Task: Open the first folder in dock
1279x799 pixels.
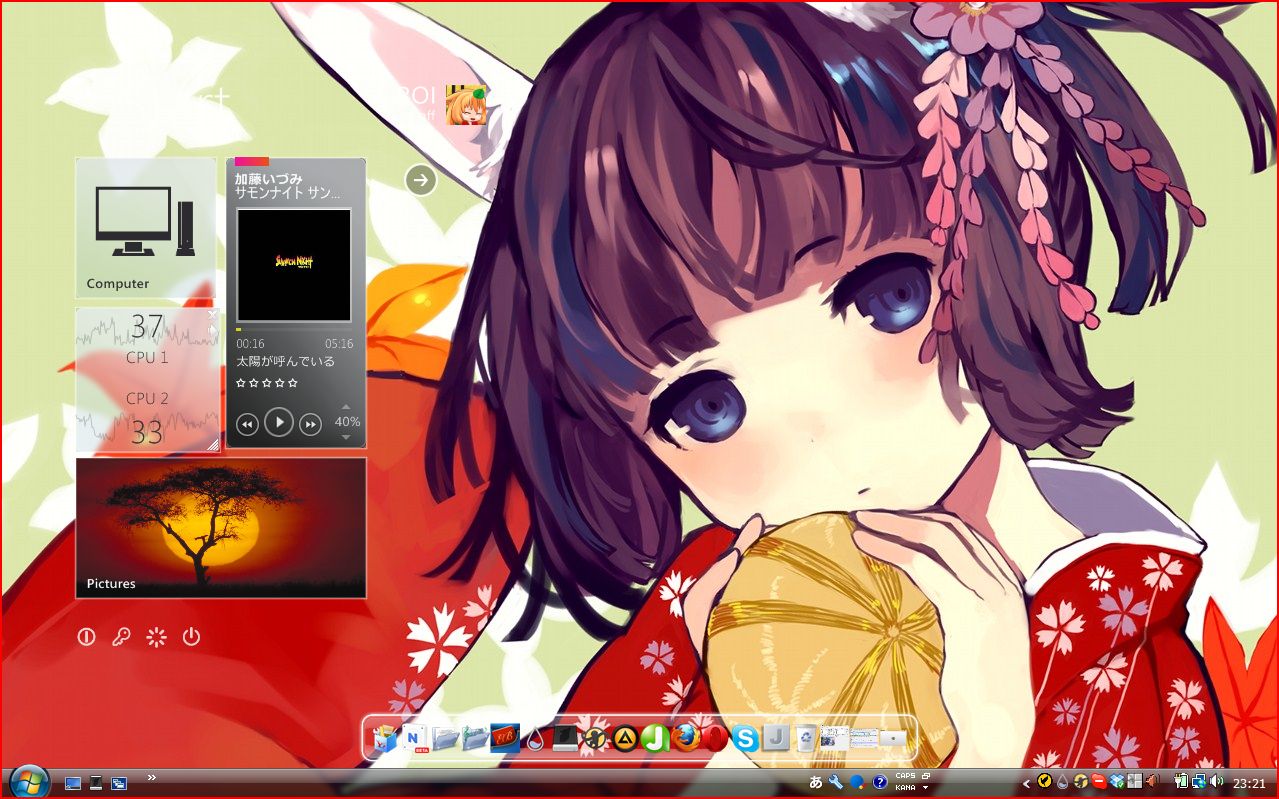Action: pyautogui.click(x=445, y=738)
